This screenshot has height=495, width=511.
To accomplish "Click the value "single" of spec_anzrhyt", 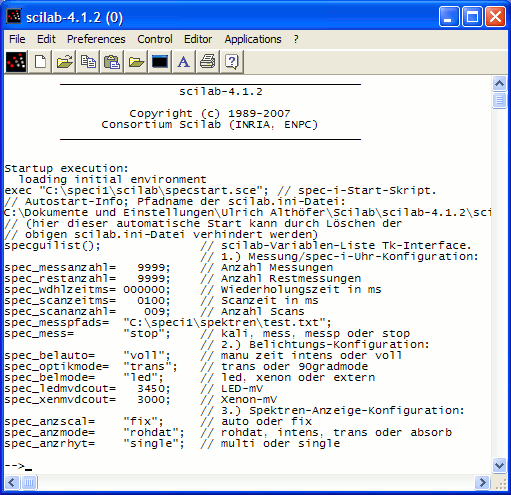I will click(151, 444).
